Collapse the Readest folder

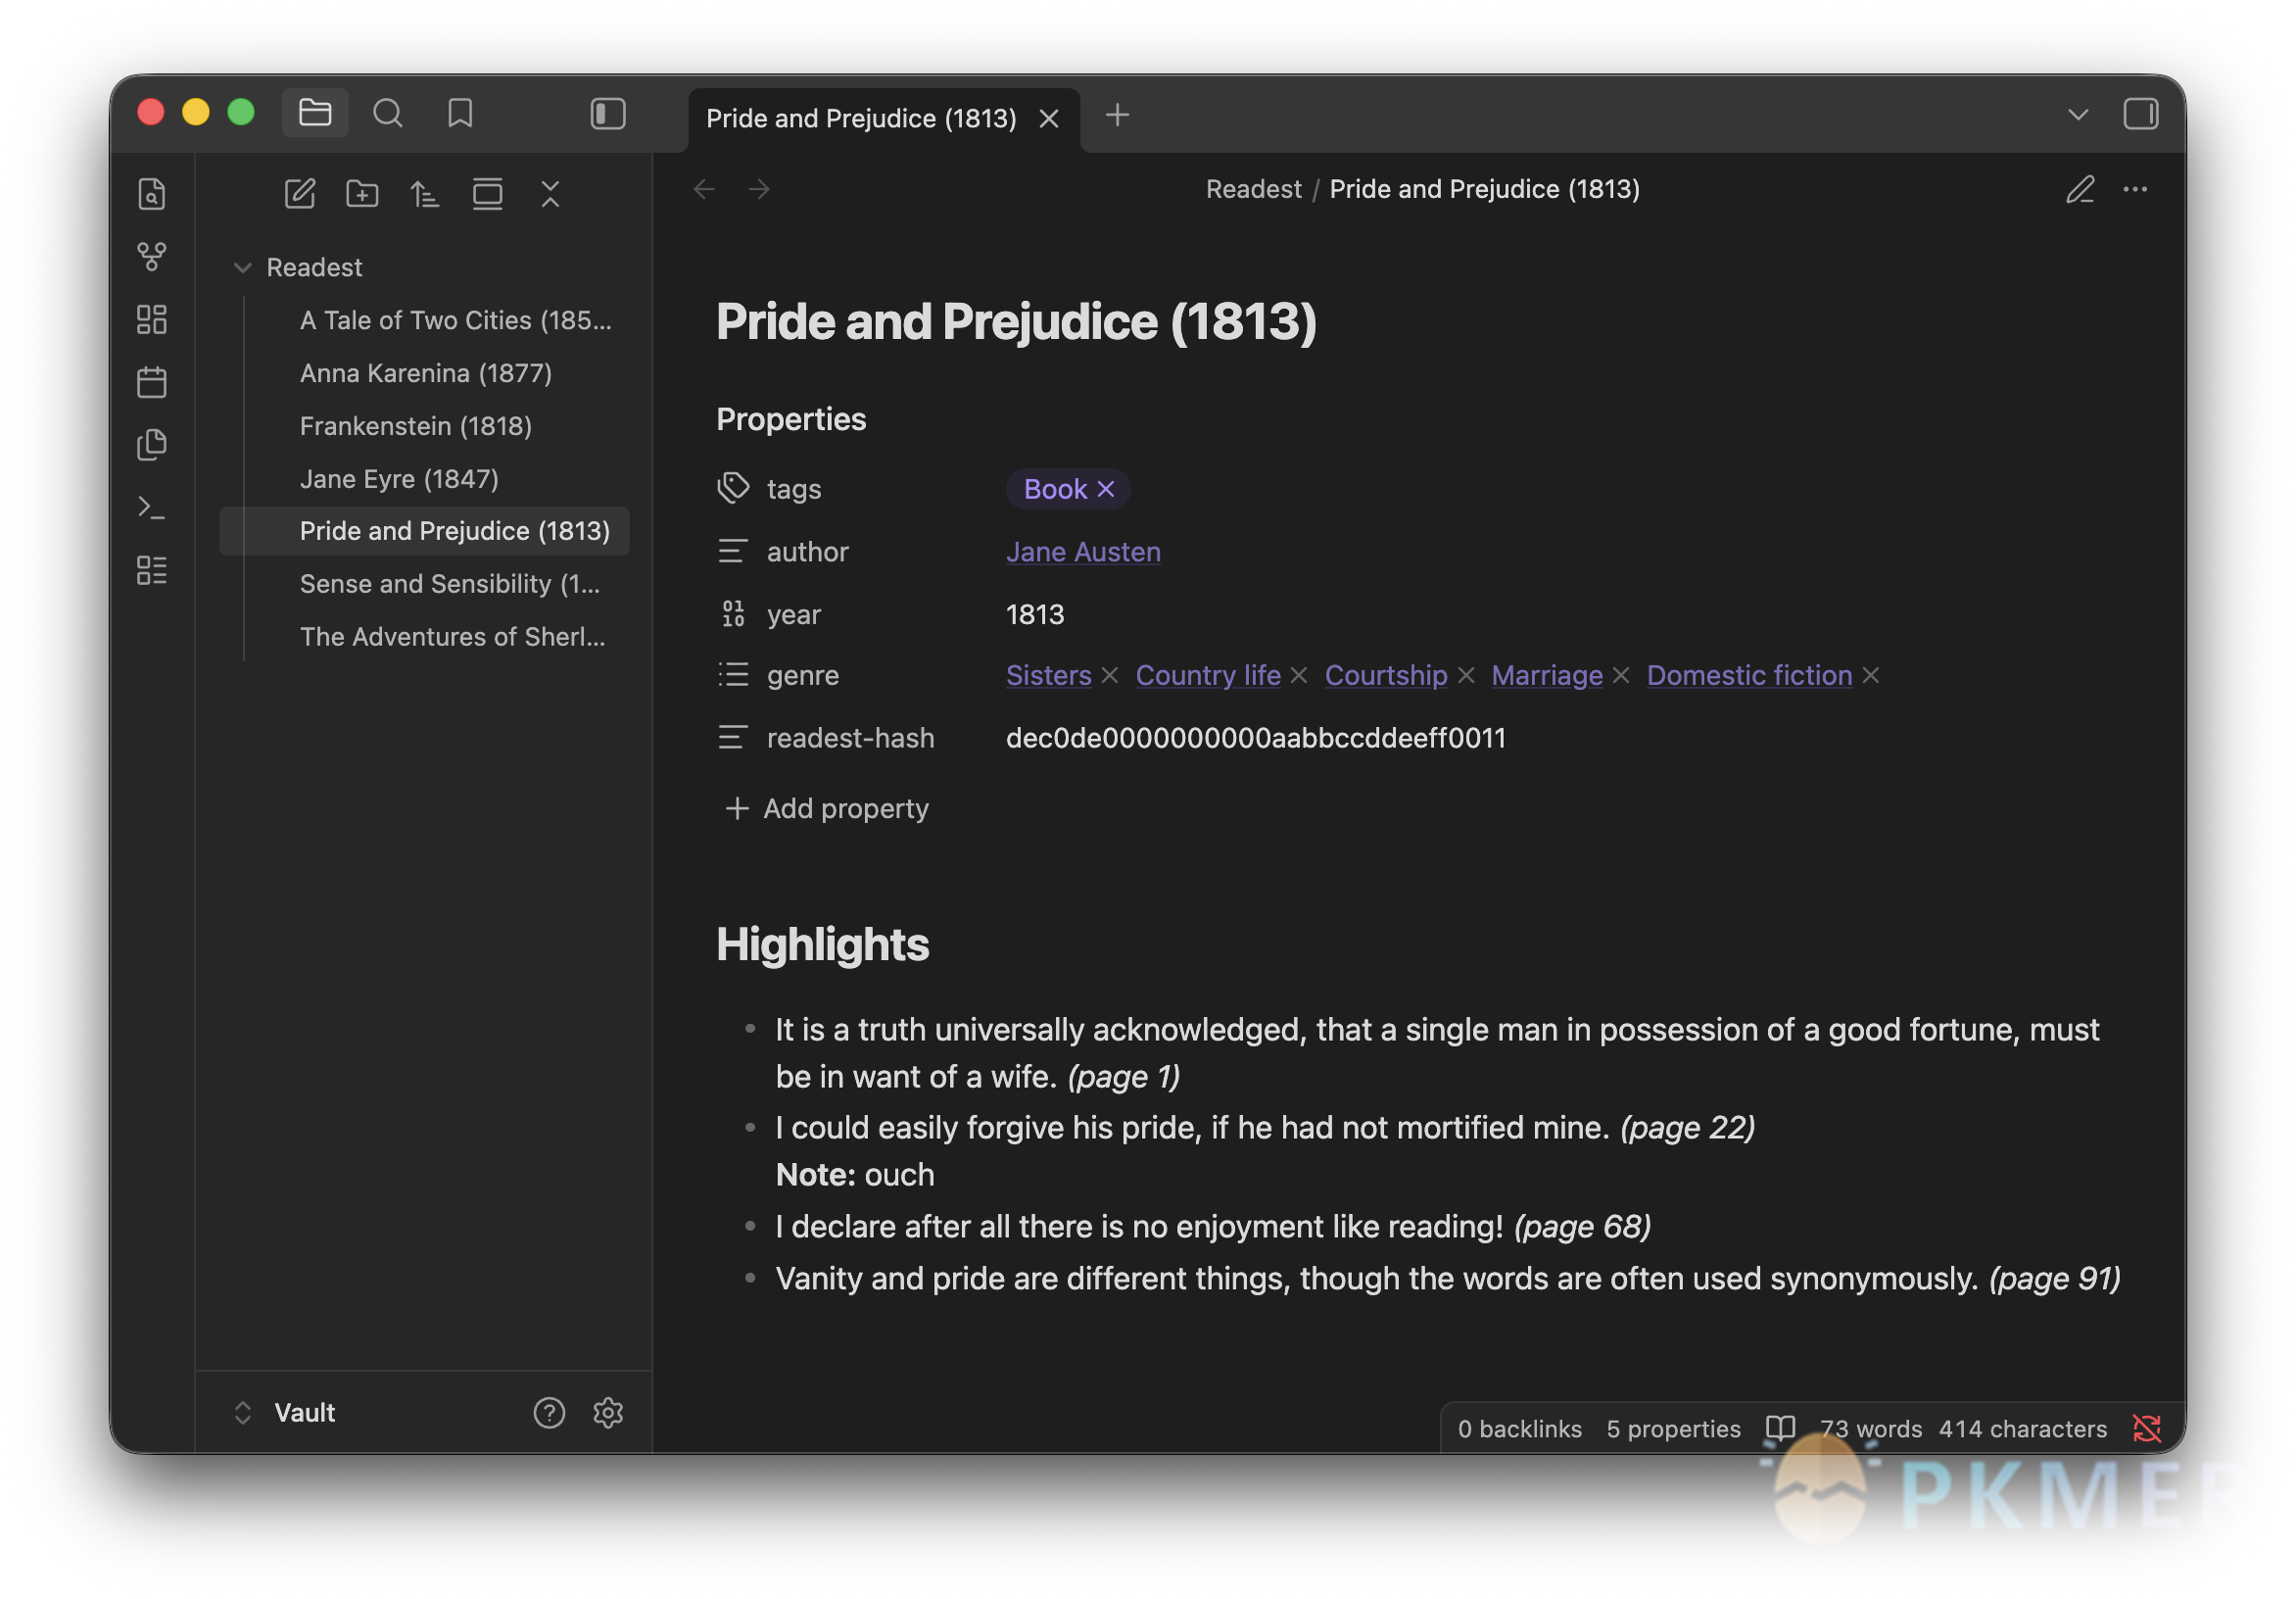pos(242,267)
